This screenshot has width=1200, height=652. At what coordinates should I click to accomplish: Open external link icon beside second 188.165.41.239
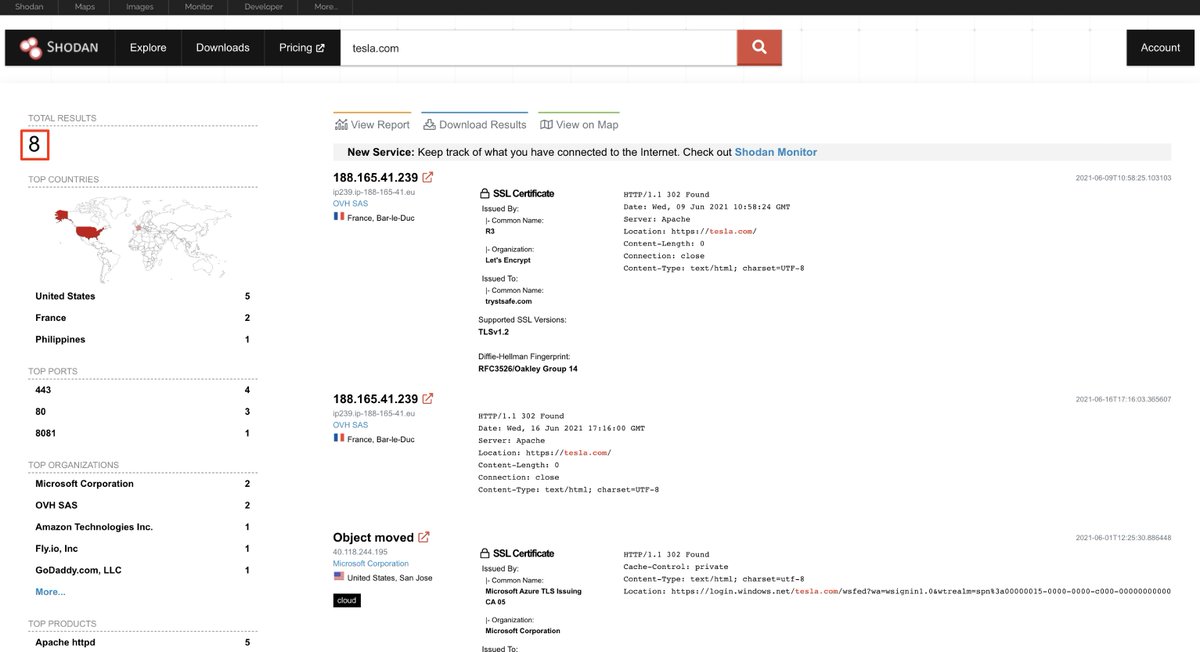click(x=428, y=398)
